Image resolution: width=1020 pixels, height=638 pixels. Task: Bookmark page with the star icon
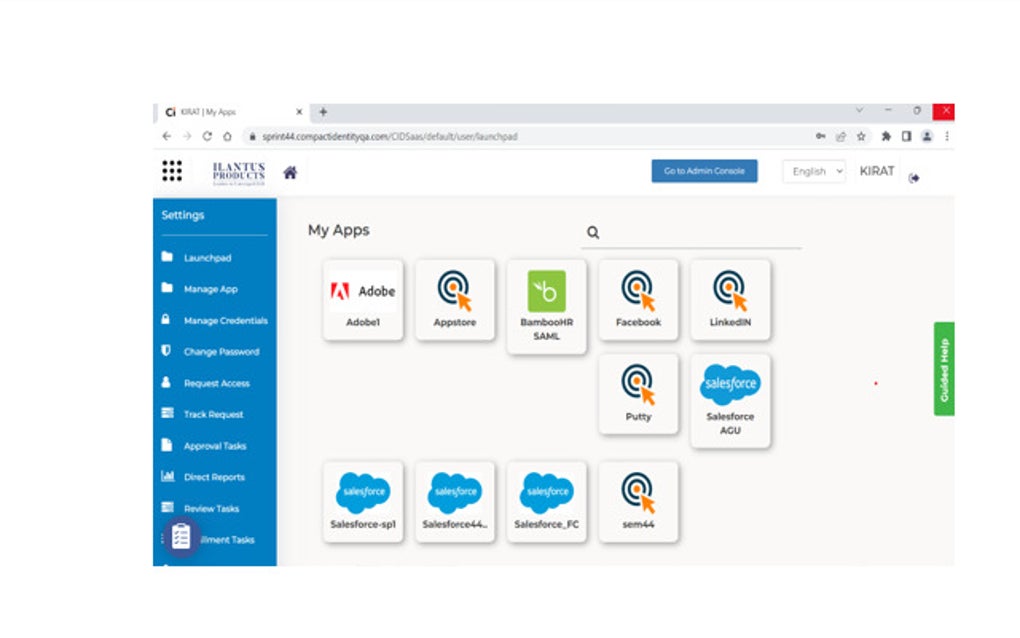tap(861, 136)
